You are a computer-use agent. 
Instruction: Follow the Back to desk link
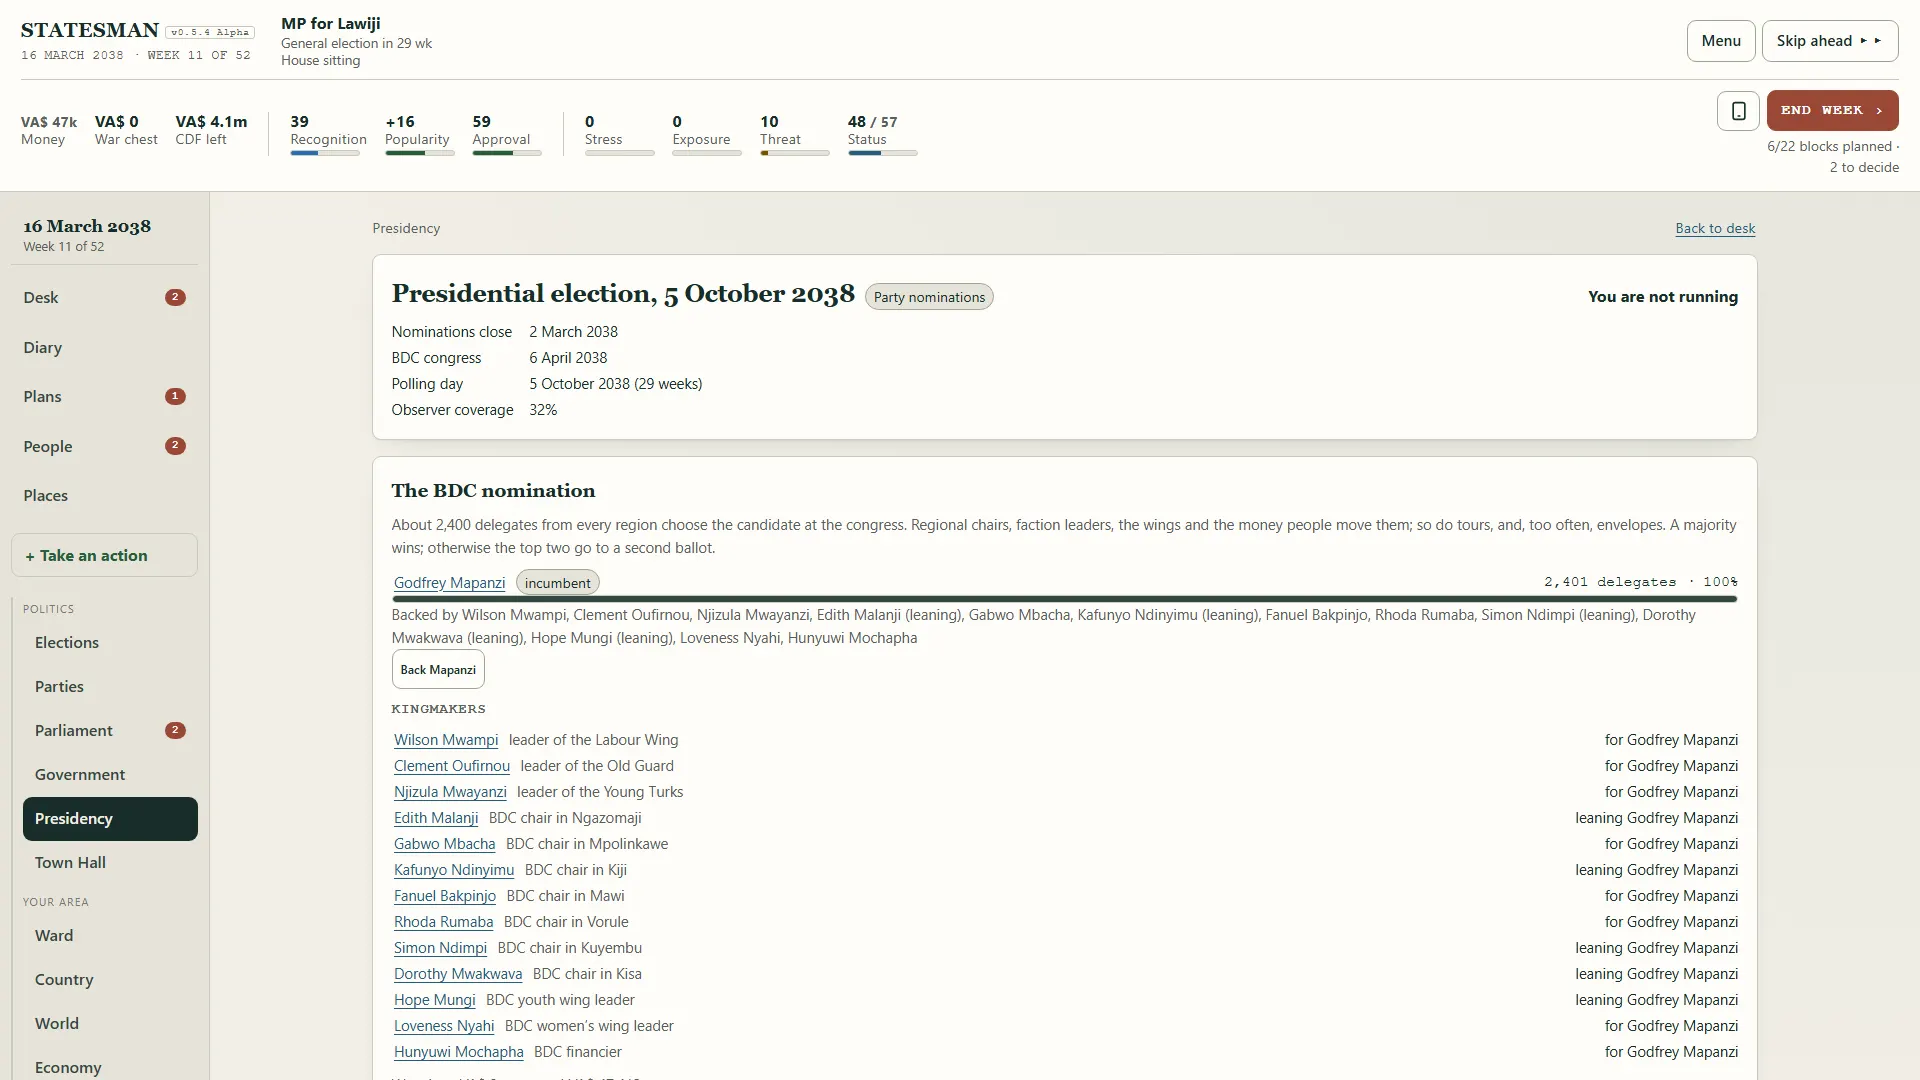coord(1715,228)
